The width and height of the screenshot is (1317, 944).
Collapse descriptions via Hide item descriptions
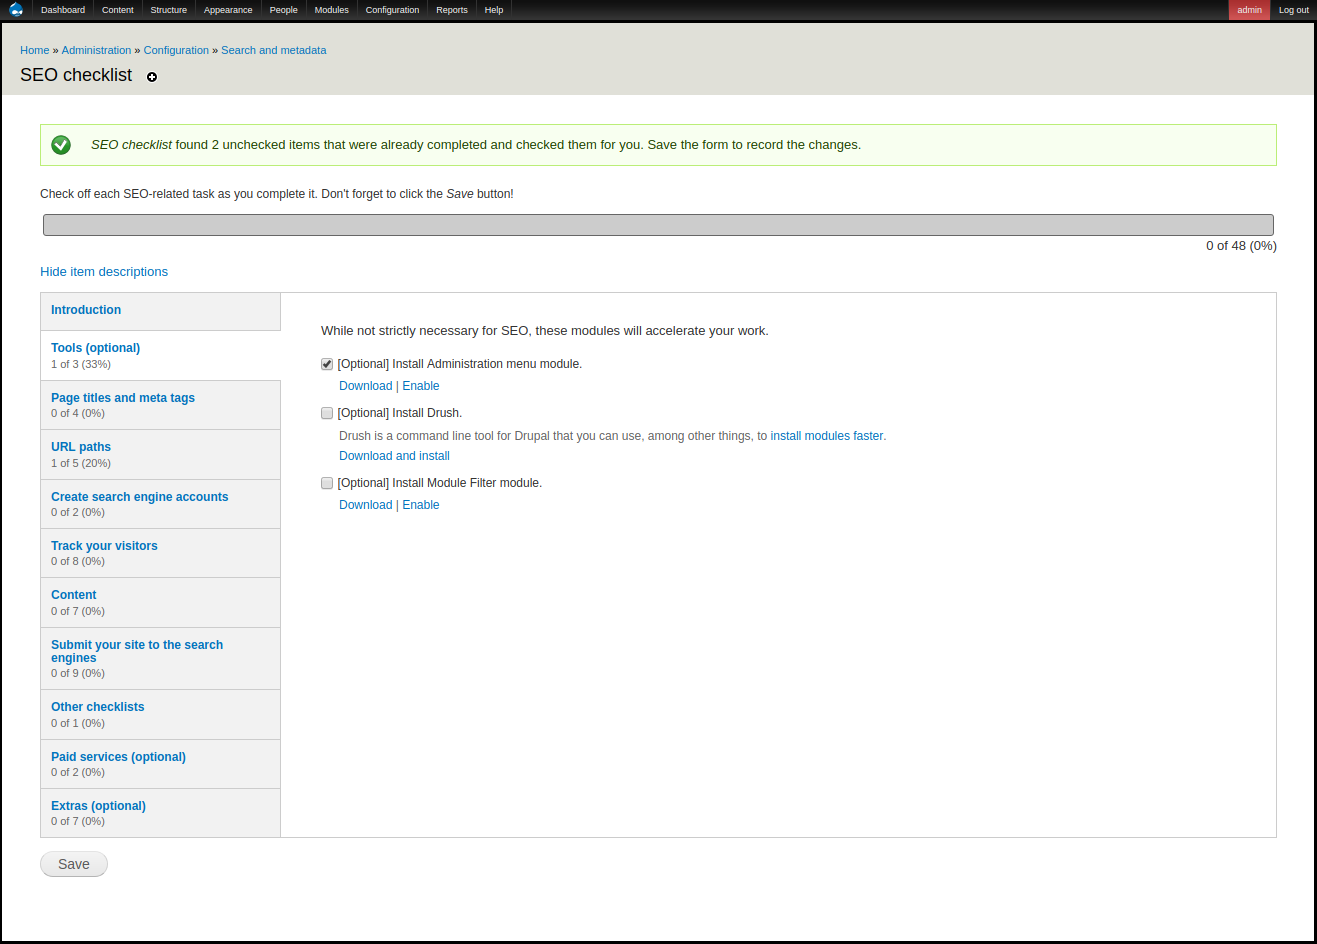[x=104, y=272]
